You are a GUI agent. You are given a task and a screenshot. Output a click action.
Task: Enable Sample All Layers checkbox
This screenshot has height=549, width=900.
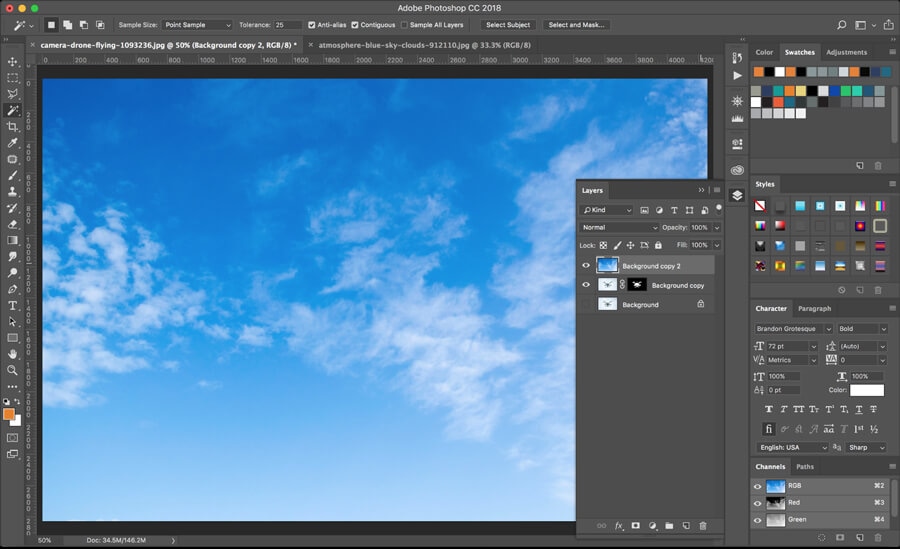[404, 24]
